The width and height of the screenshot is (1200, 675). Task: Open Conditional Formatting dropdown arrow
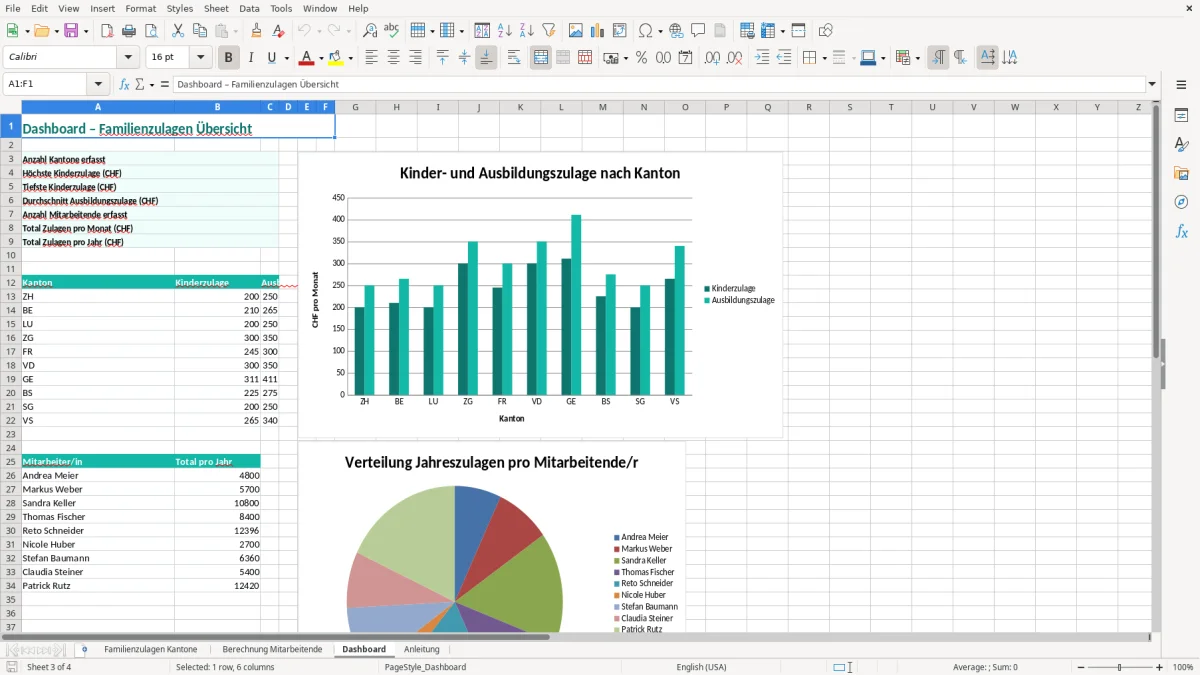click(917, 58)
